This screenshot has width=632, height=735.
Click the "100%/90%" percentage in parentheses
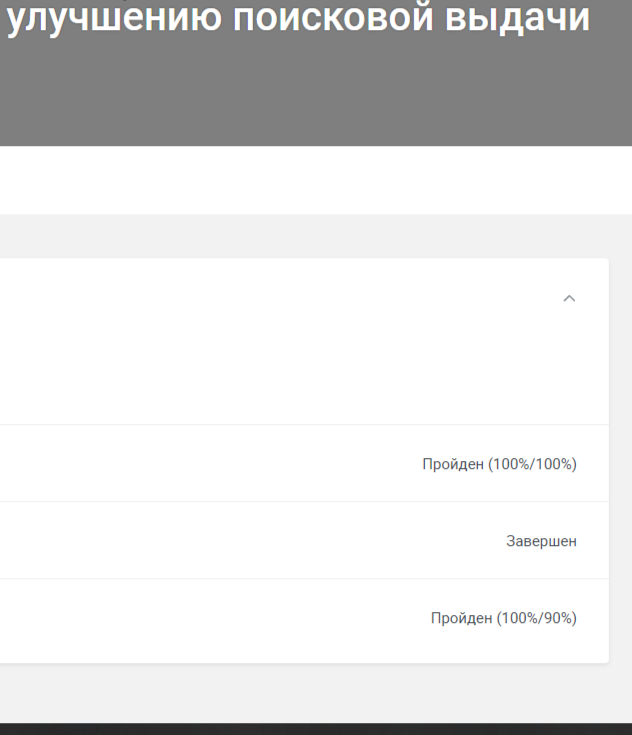point(537,618)
